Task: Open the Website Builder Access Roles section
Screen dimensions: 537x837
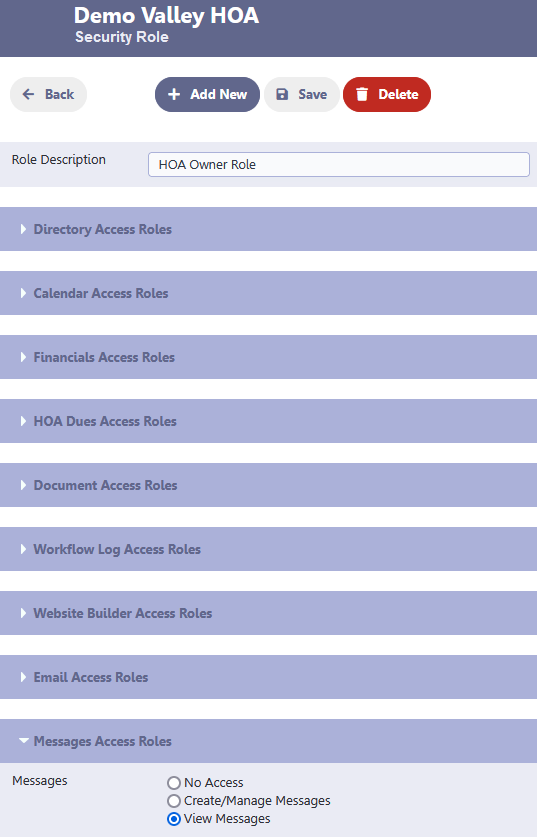Action: click(268, 613)
